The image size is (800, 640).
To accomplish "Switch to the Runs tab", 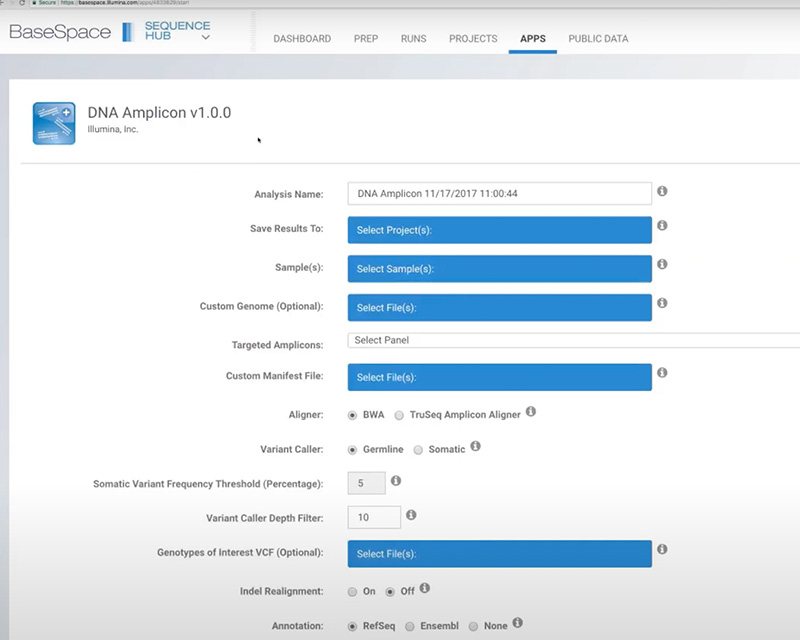I will tap(413, 39).
